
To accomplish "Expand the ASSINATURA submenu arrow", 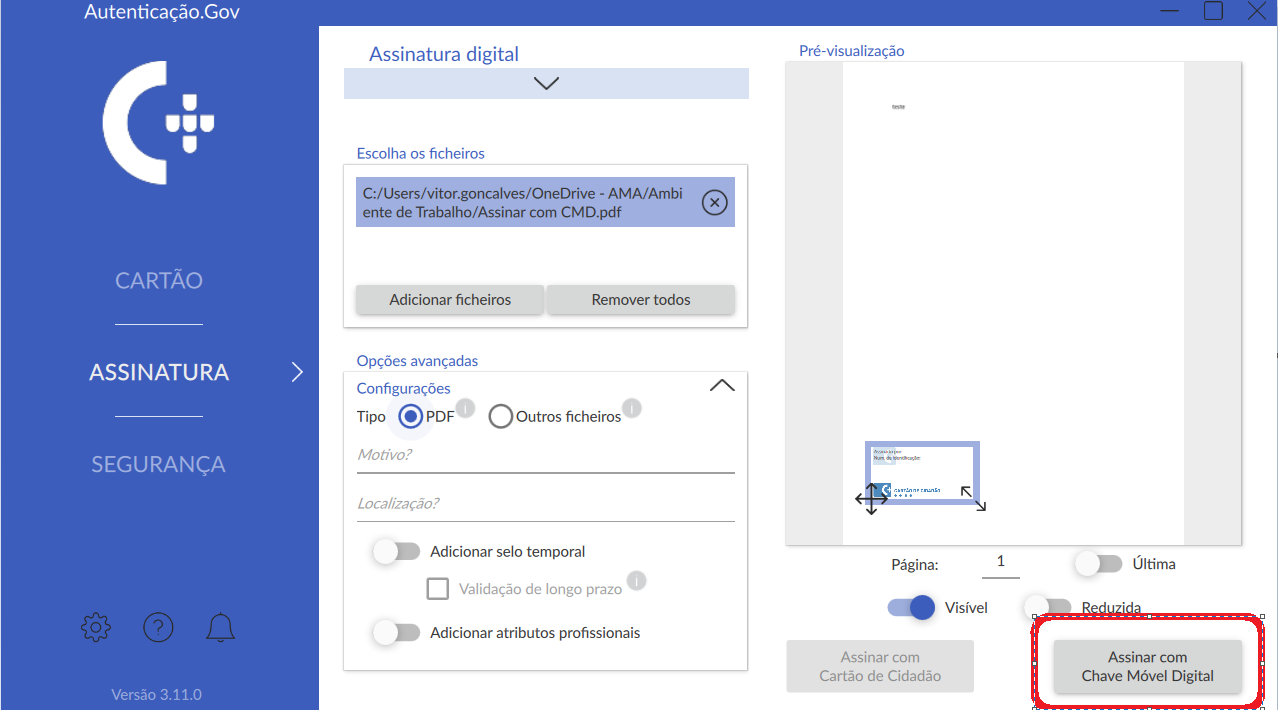I will pos(297,372).
